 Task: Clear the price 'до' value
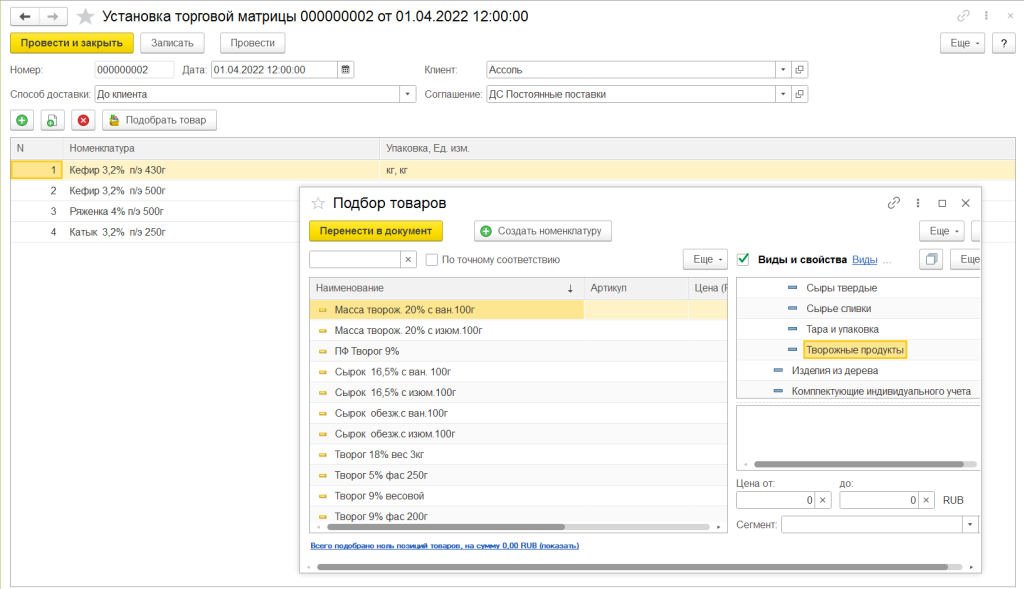tap(926, 500)
